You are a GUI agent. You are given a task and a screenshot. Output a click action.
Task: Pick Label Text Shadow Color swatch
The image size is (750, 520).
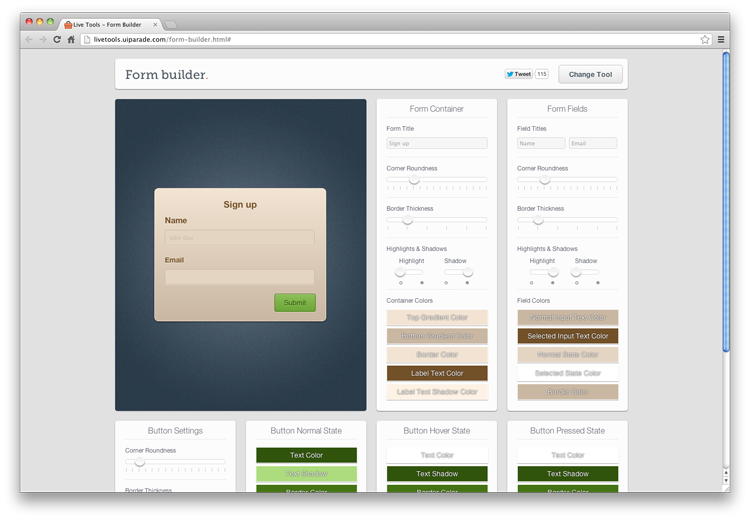437,392
